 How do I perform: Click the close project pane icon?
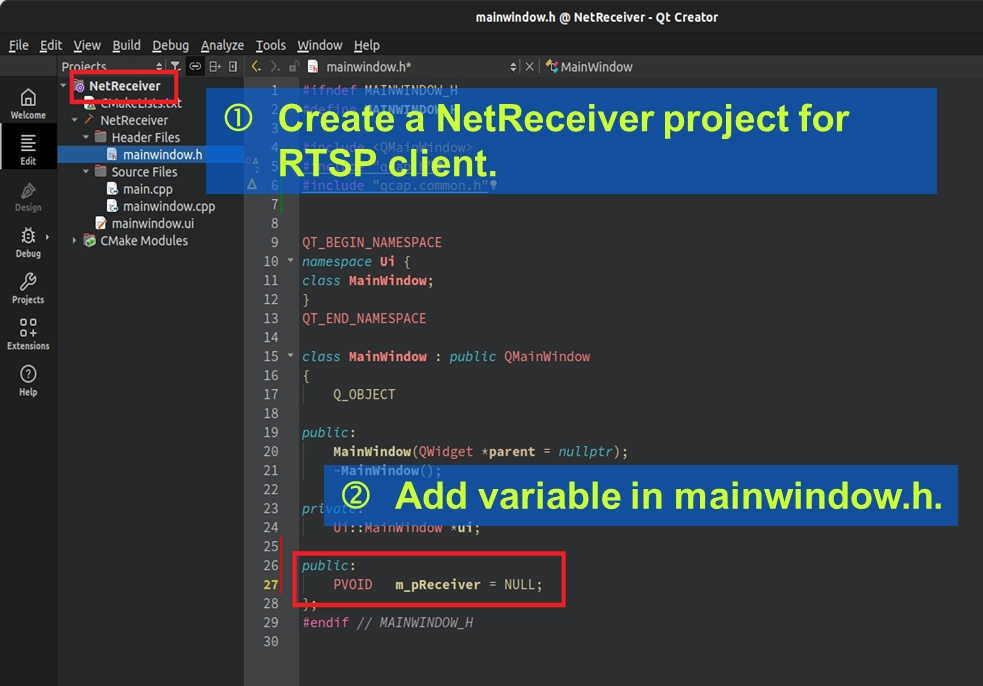click(233, 66)
